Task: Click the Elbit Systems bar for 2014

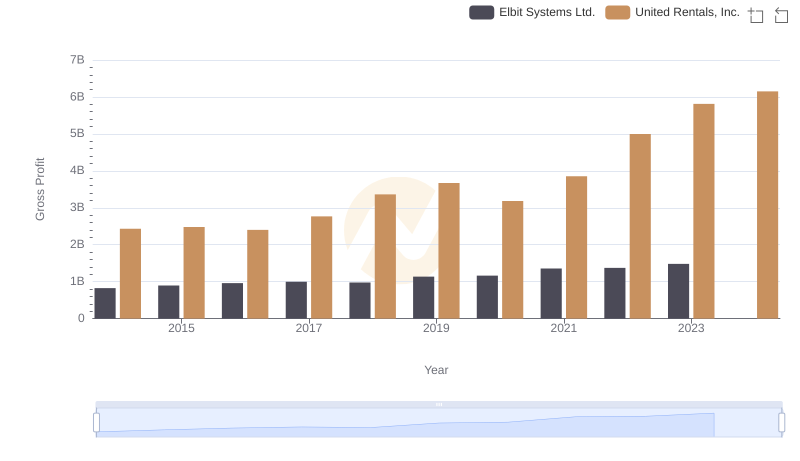Action: 105,303
